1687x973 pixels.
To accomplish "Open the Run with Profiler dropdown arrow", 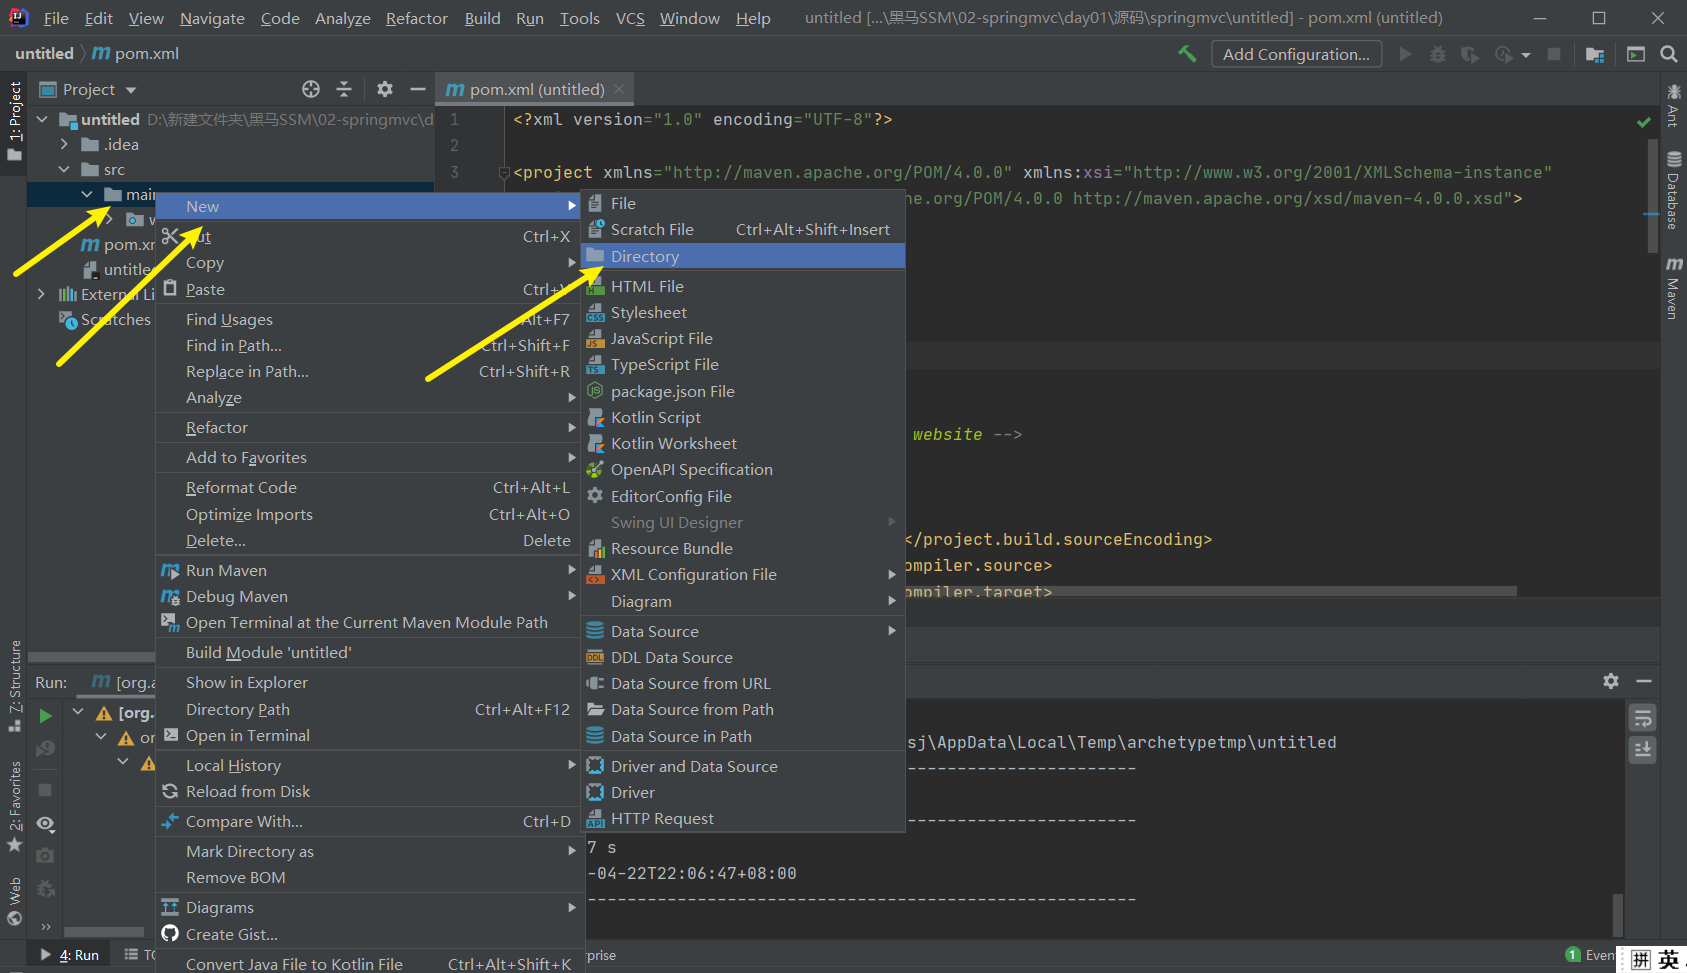I will [x=1526, y=55].
